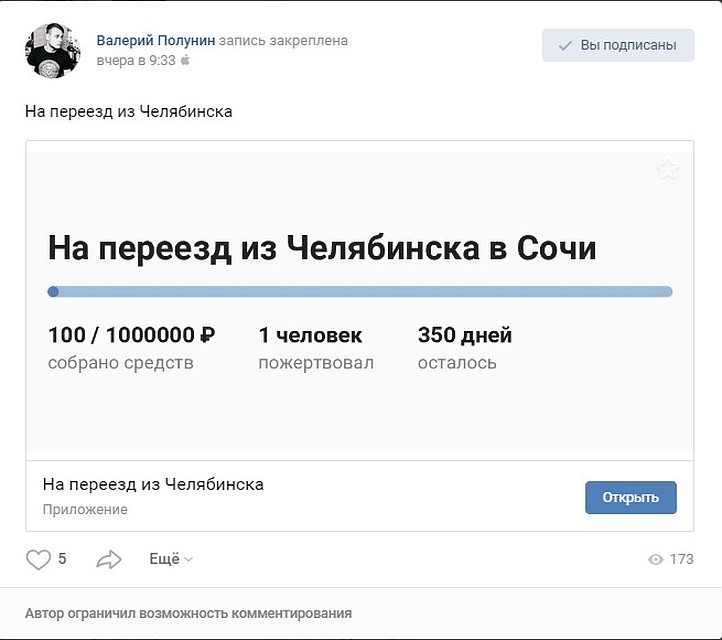Open Валерий Полунин's avatar photo
The width and height of the screenshot is (722, 640).
(x=52, y=51)
